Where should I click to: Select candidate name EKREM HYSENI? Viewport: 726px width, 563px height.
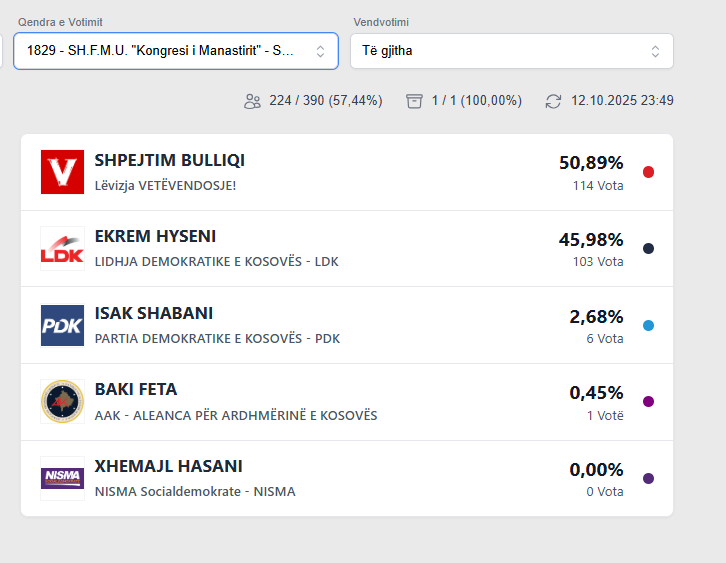click(155, 237)
